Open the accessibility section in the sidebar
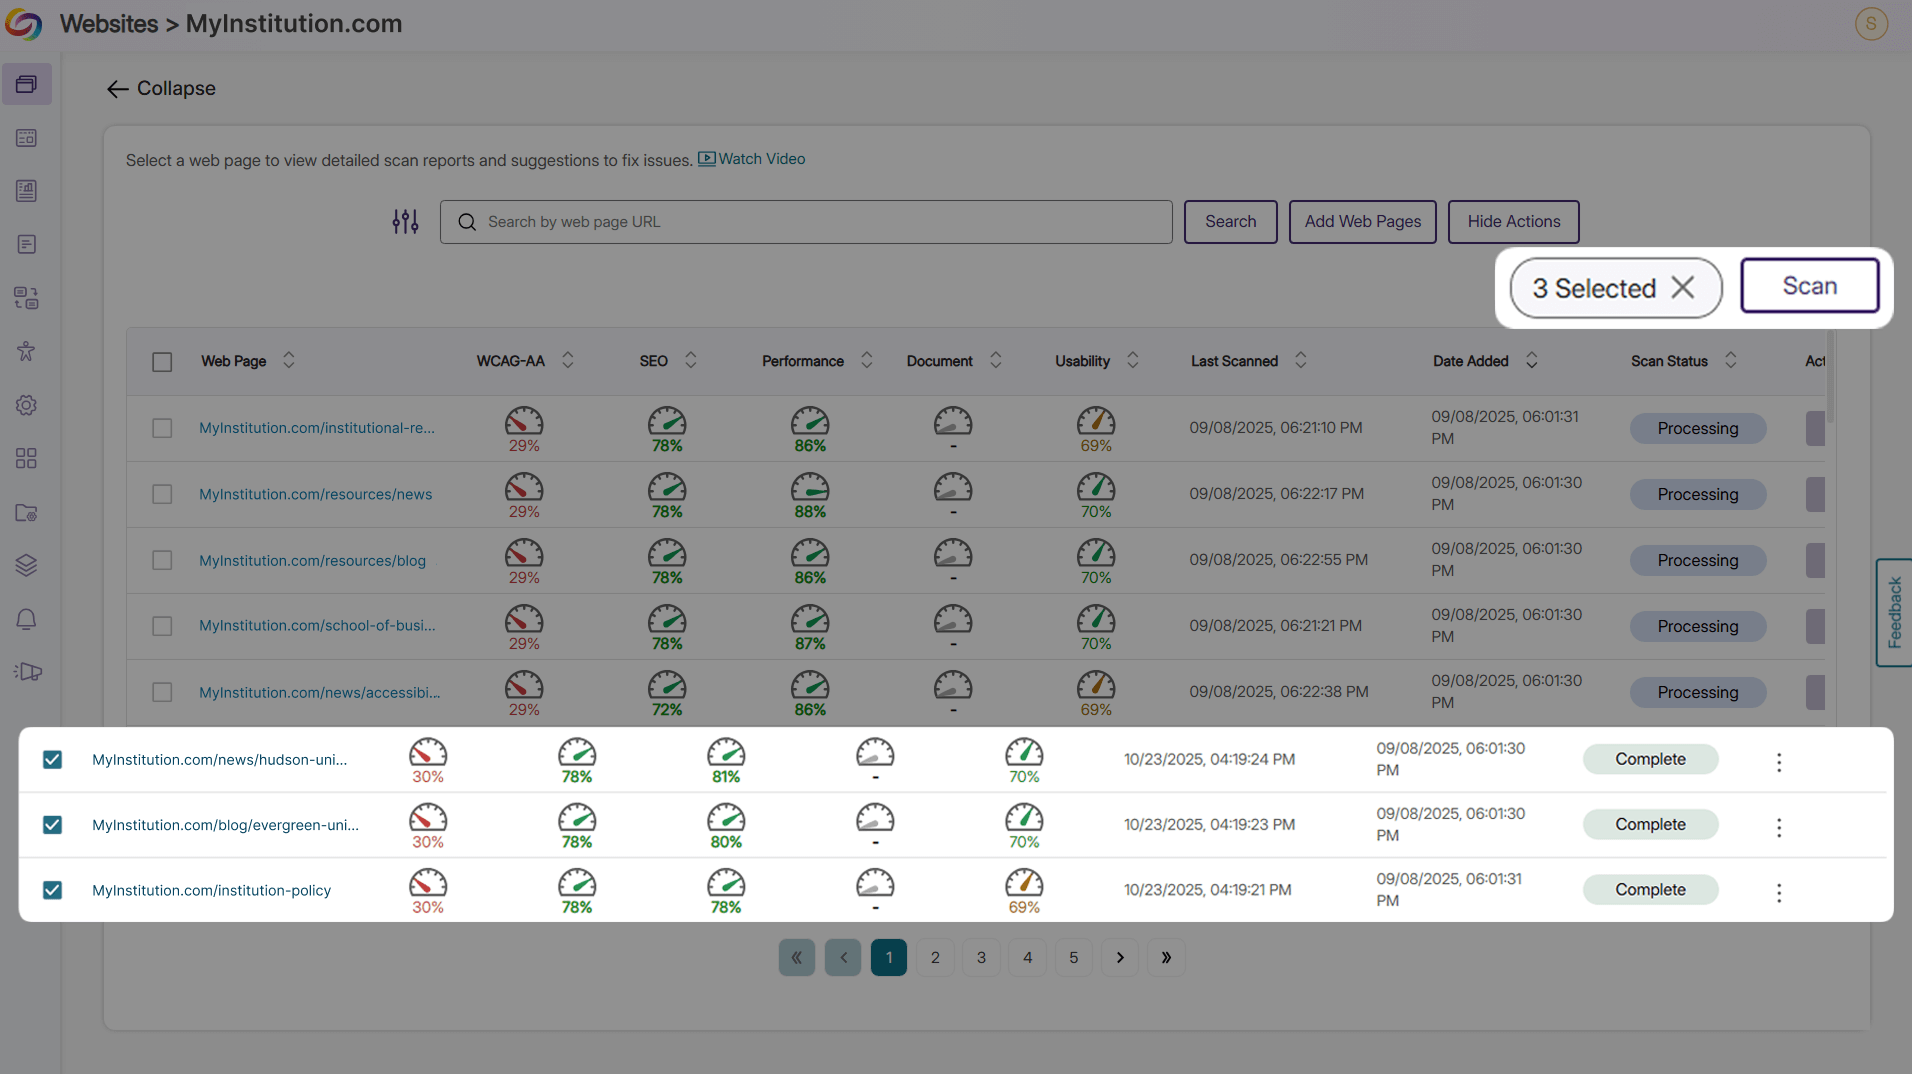The height and width of the screenshot is (1075, 1912). (26, 351)
